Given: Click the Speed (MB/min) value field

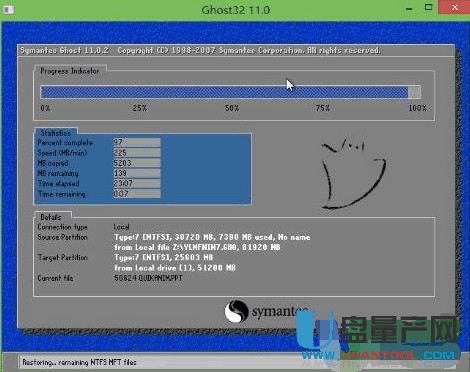Looking at the screenshot, I should 137,153.
